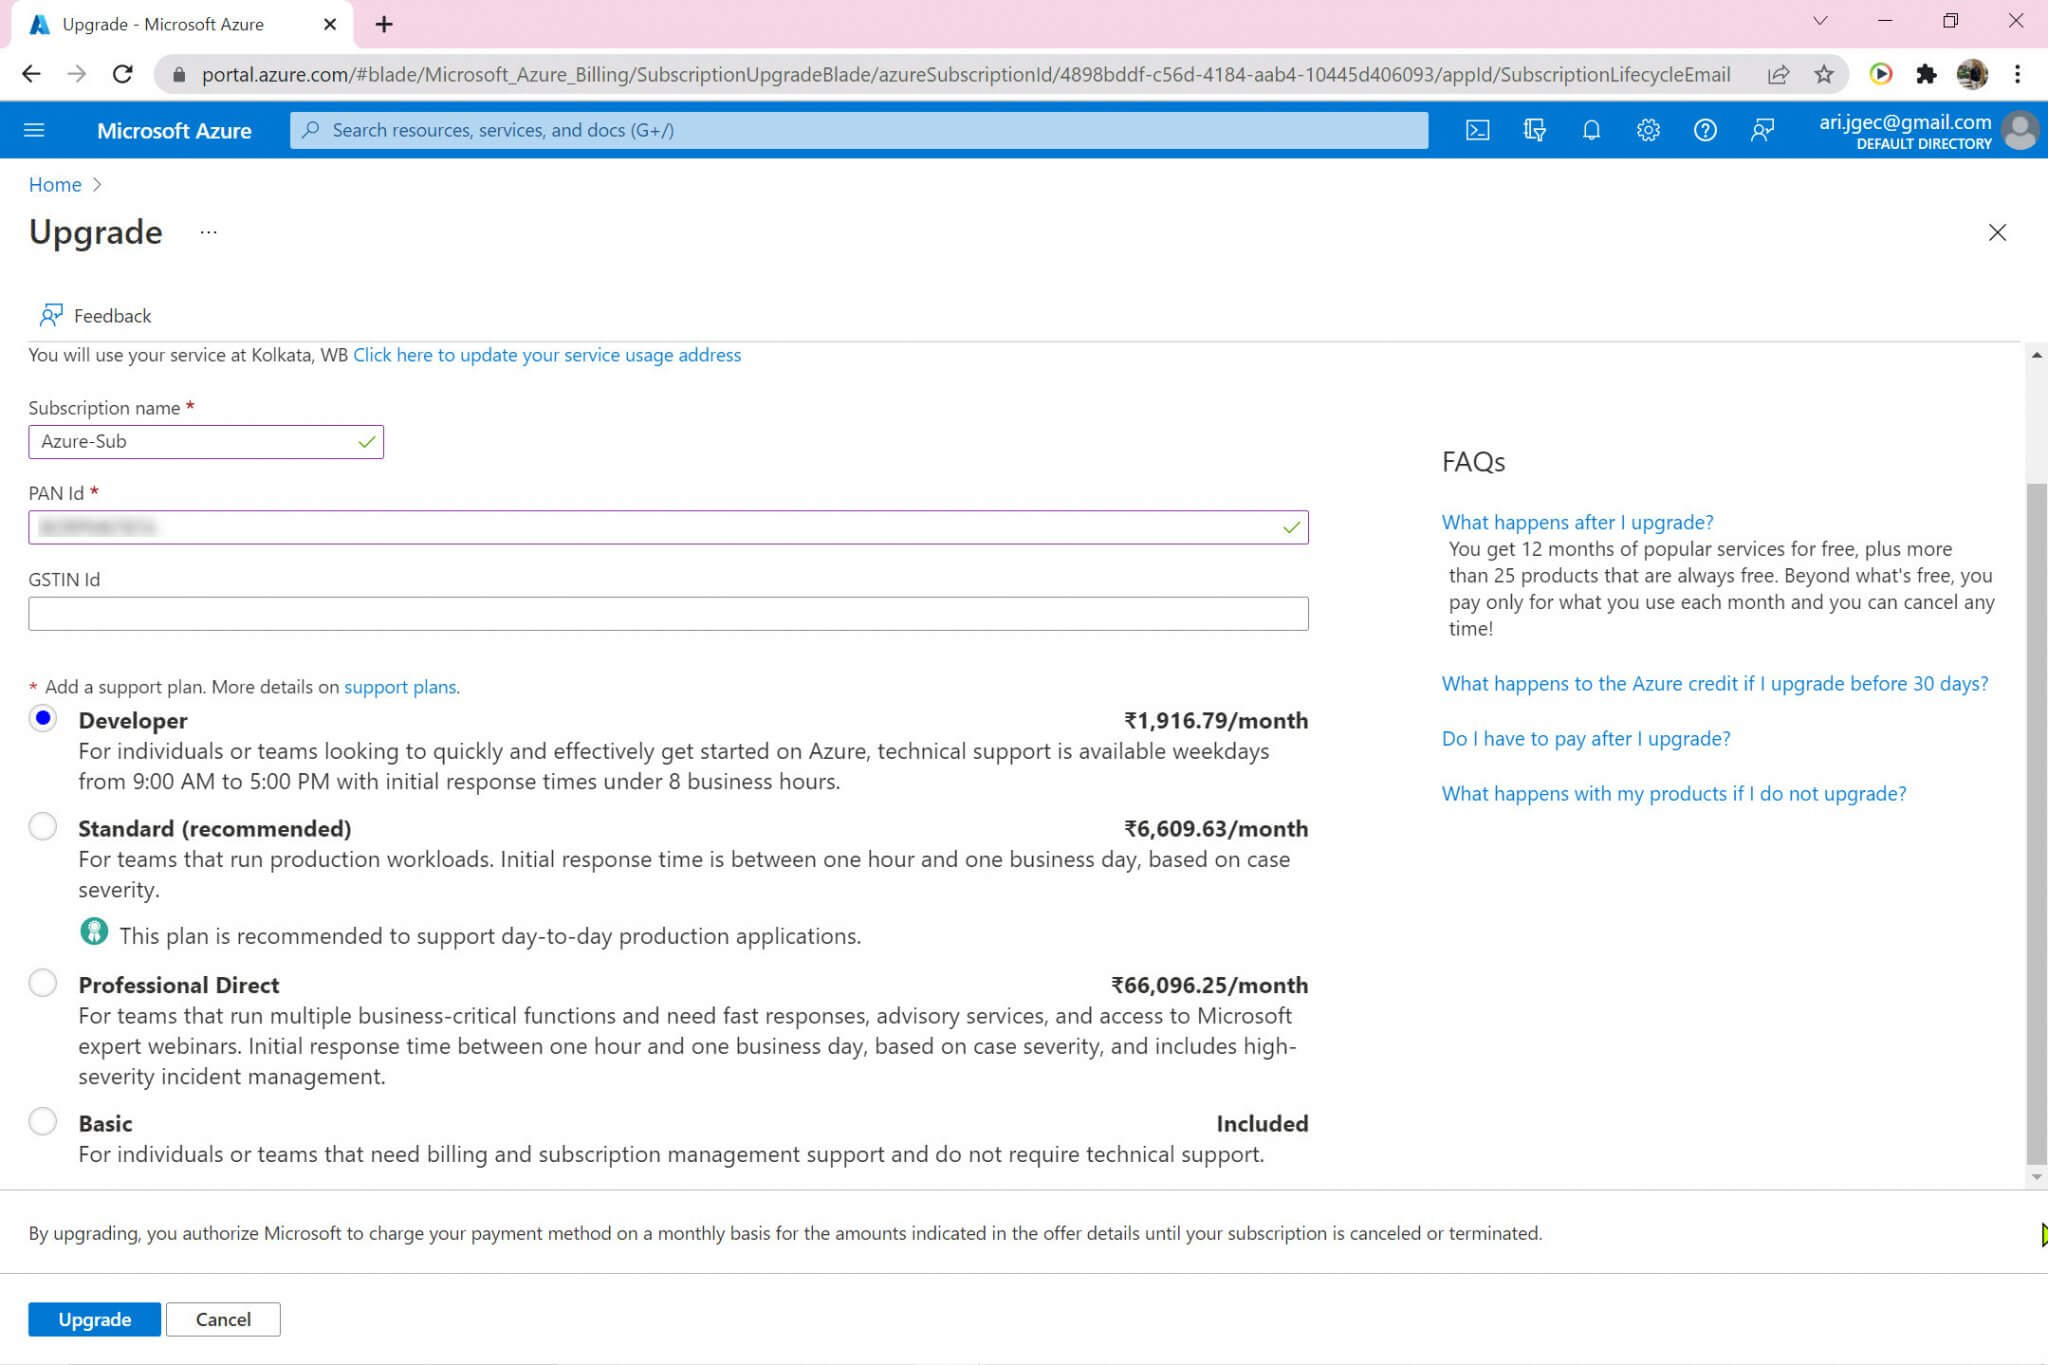The width and height of the screenshot is (2048, 1365).
Task: Open Directories and subscriptions filter icon
Action: coord(1534,130)
